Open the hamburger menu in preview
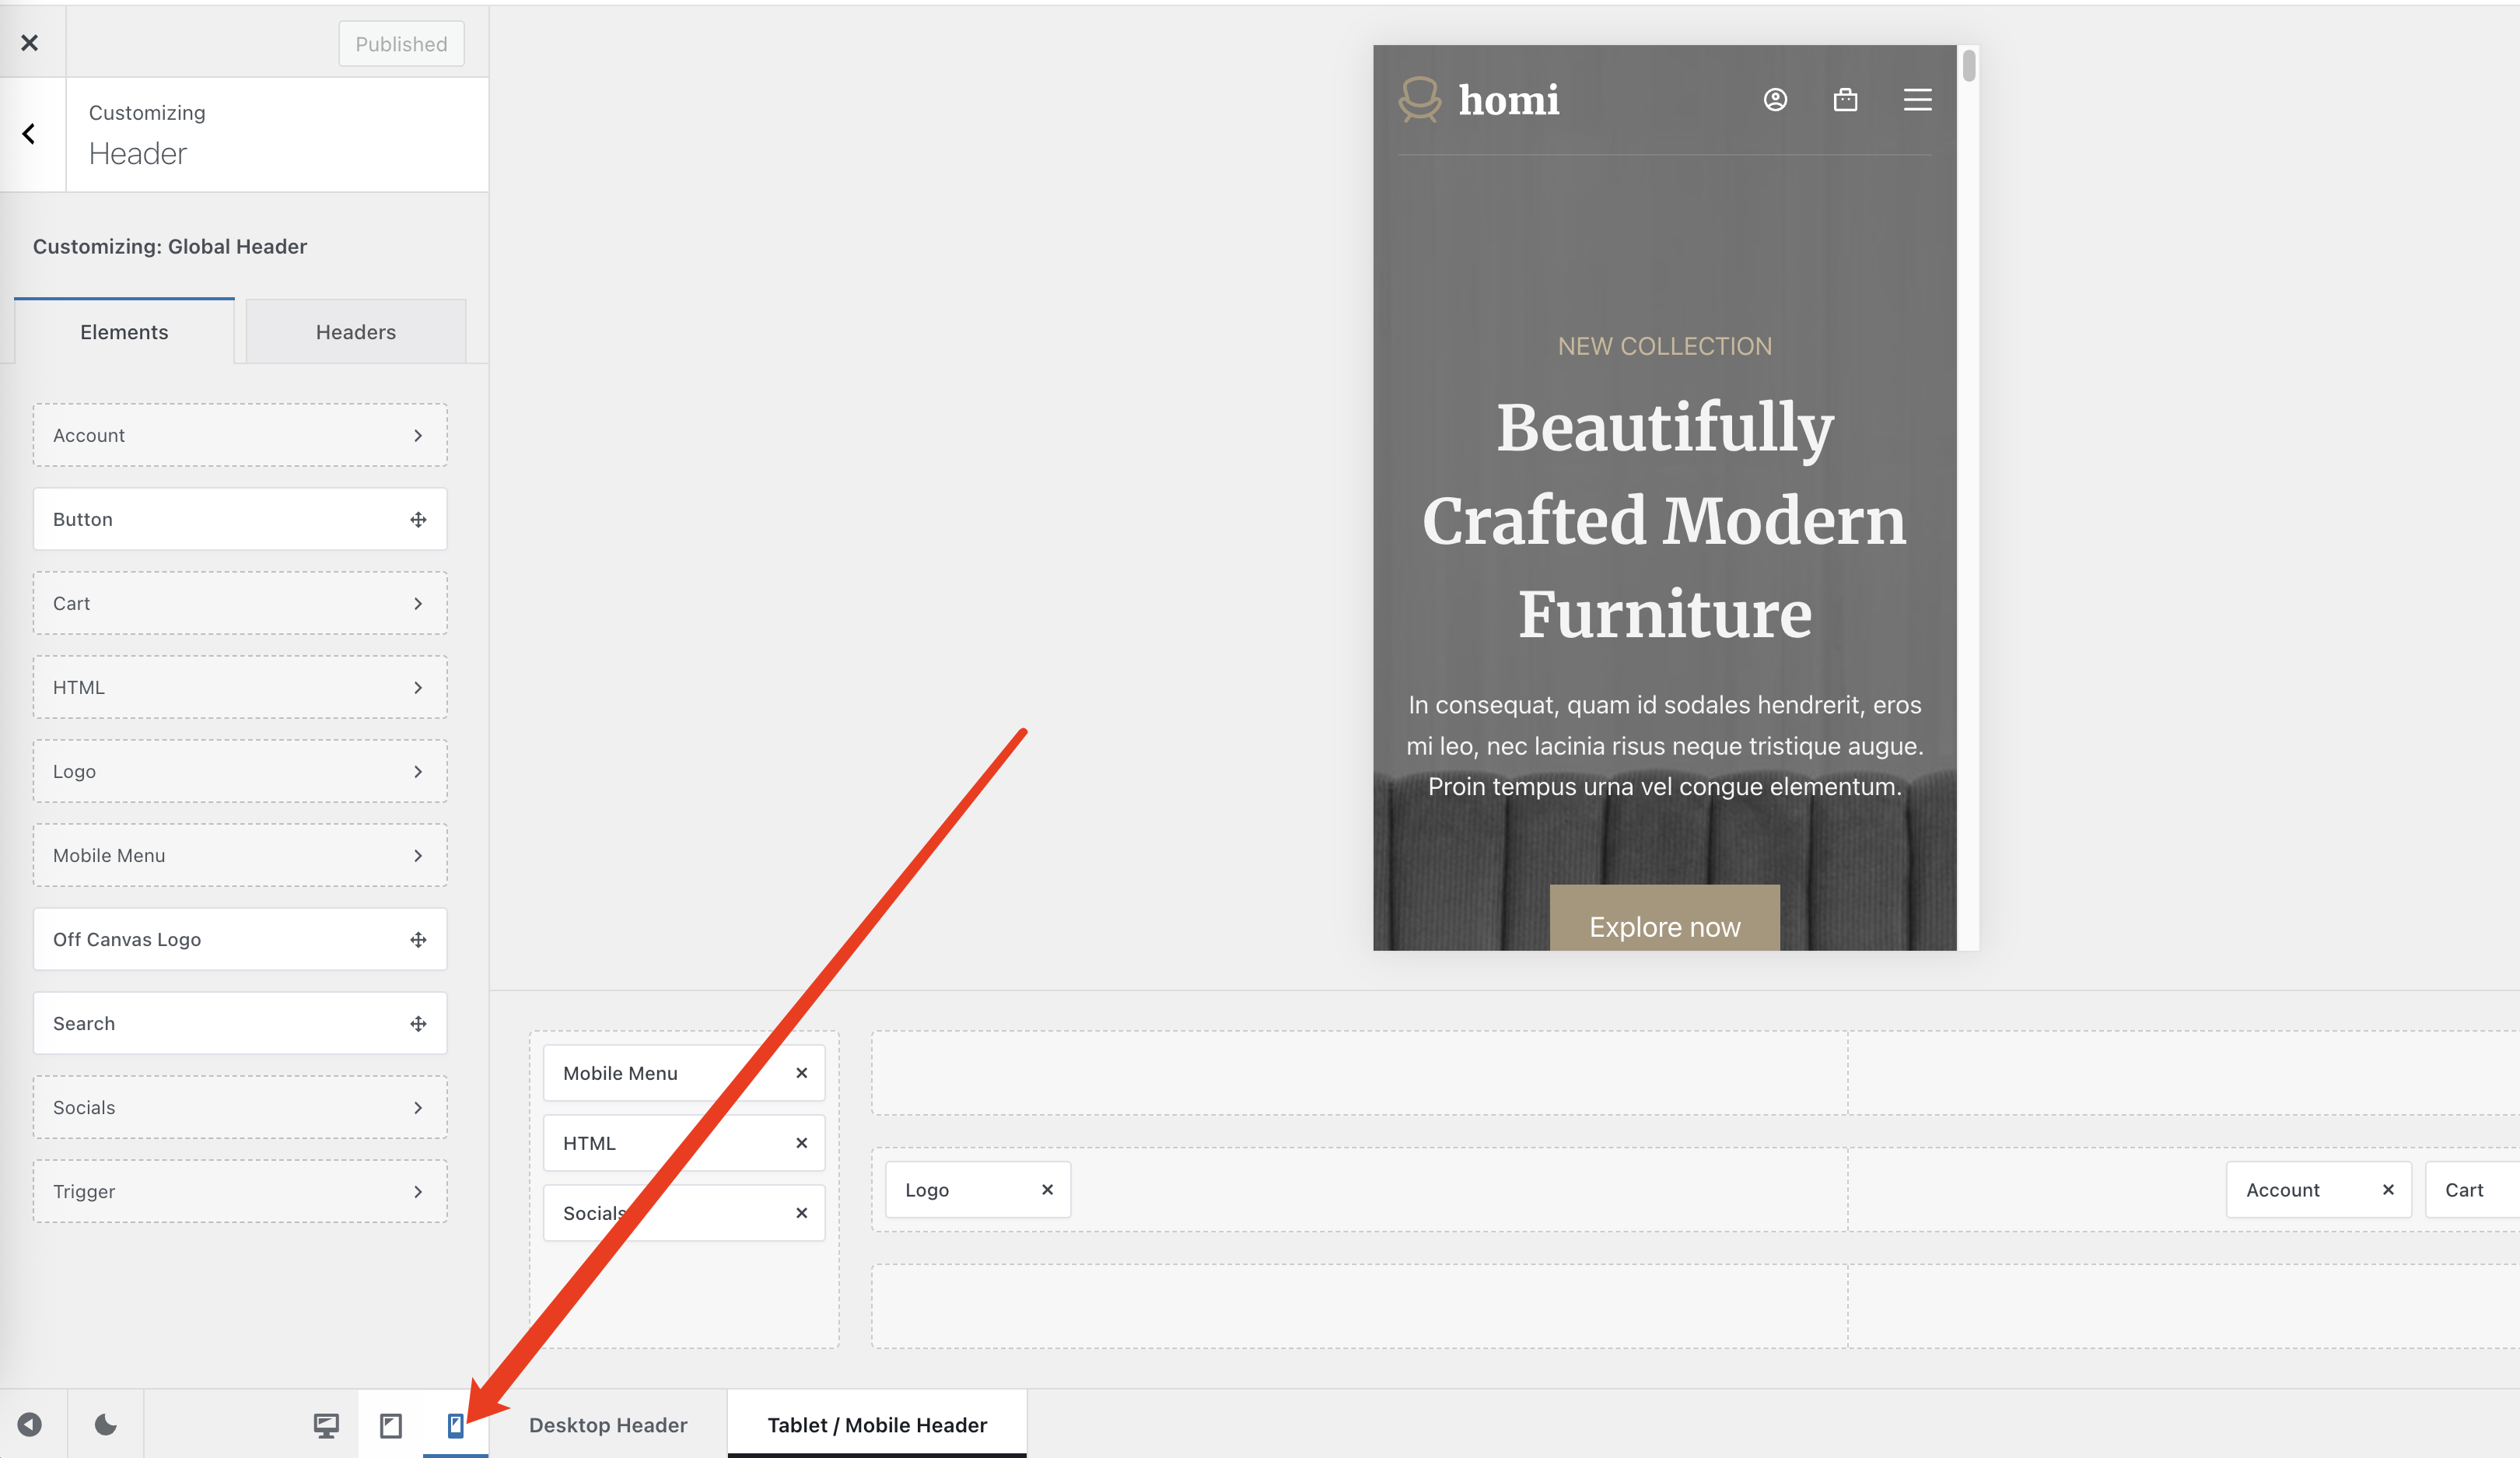The image size is (2520, 1458). [x=1917, y=100]
